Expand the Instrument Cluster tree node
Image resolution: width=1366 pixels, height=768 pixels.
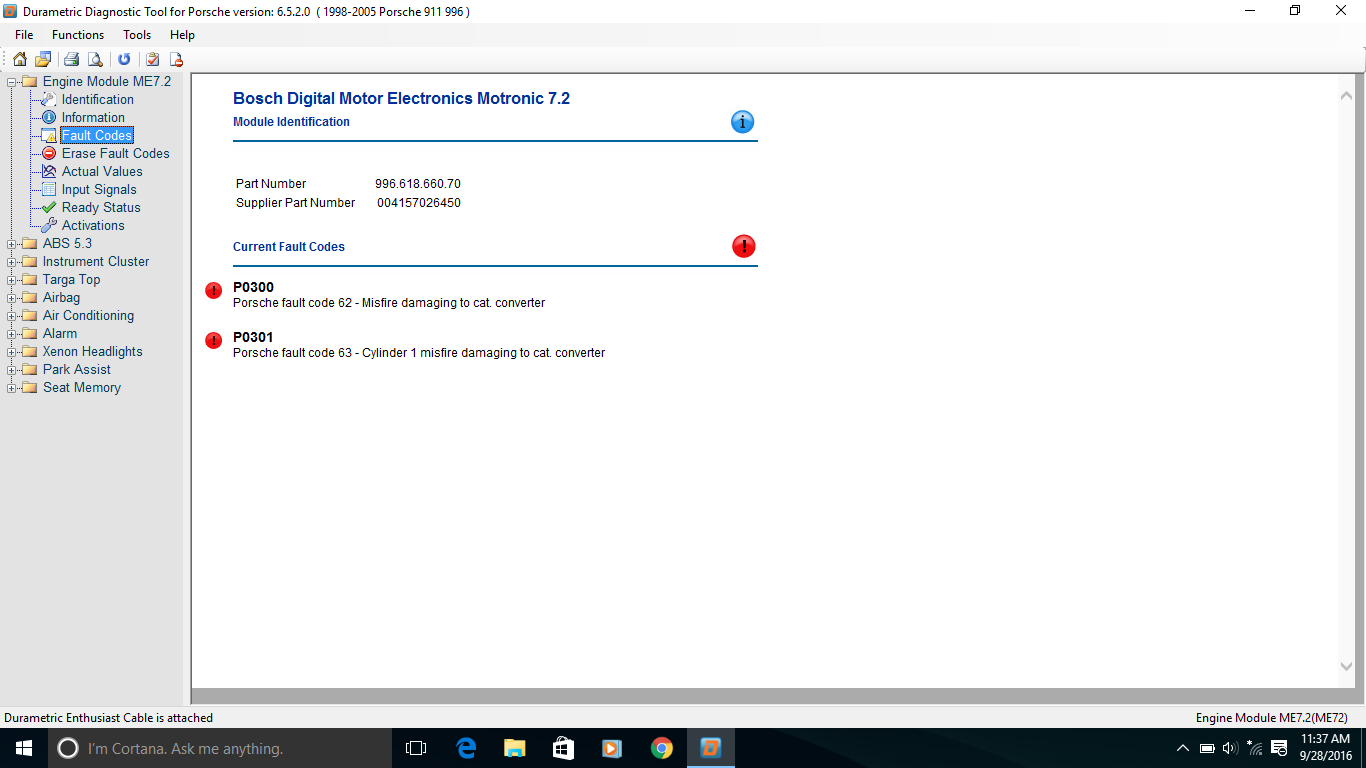(12, 262)
